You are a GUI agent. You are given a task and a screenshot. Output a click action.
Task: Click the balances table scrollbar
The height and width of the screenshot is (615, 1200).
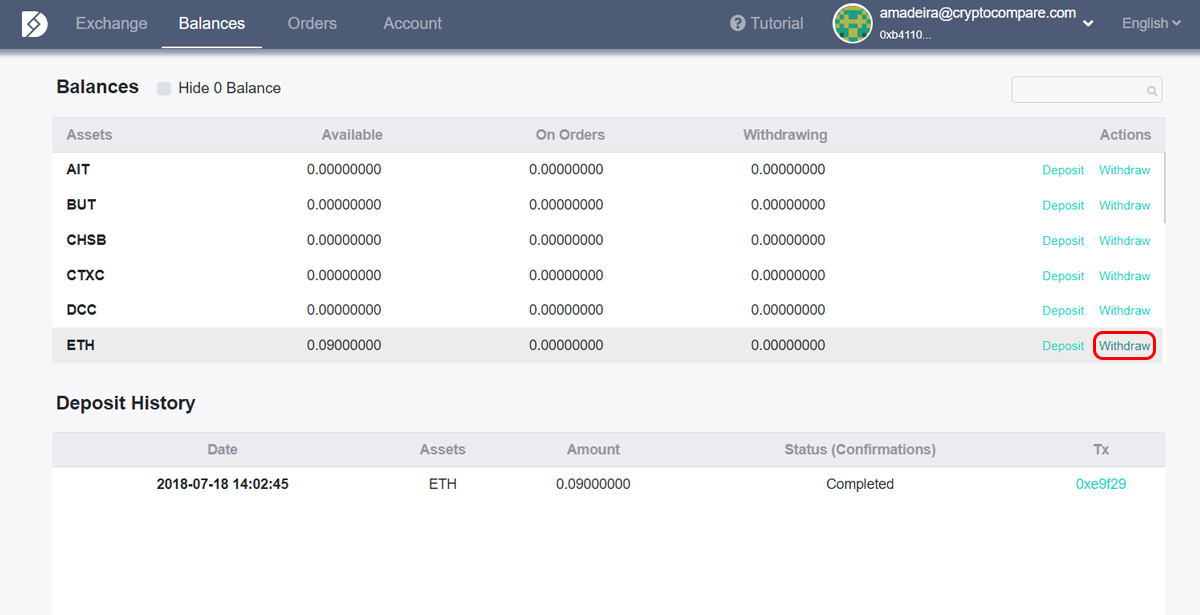click(1165, 187)
